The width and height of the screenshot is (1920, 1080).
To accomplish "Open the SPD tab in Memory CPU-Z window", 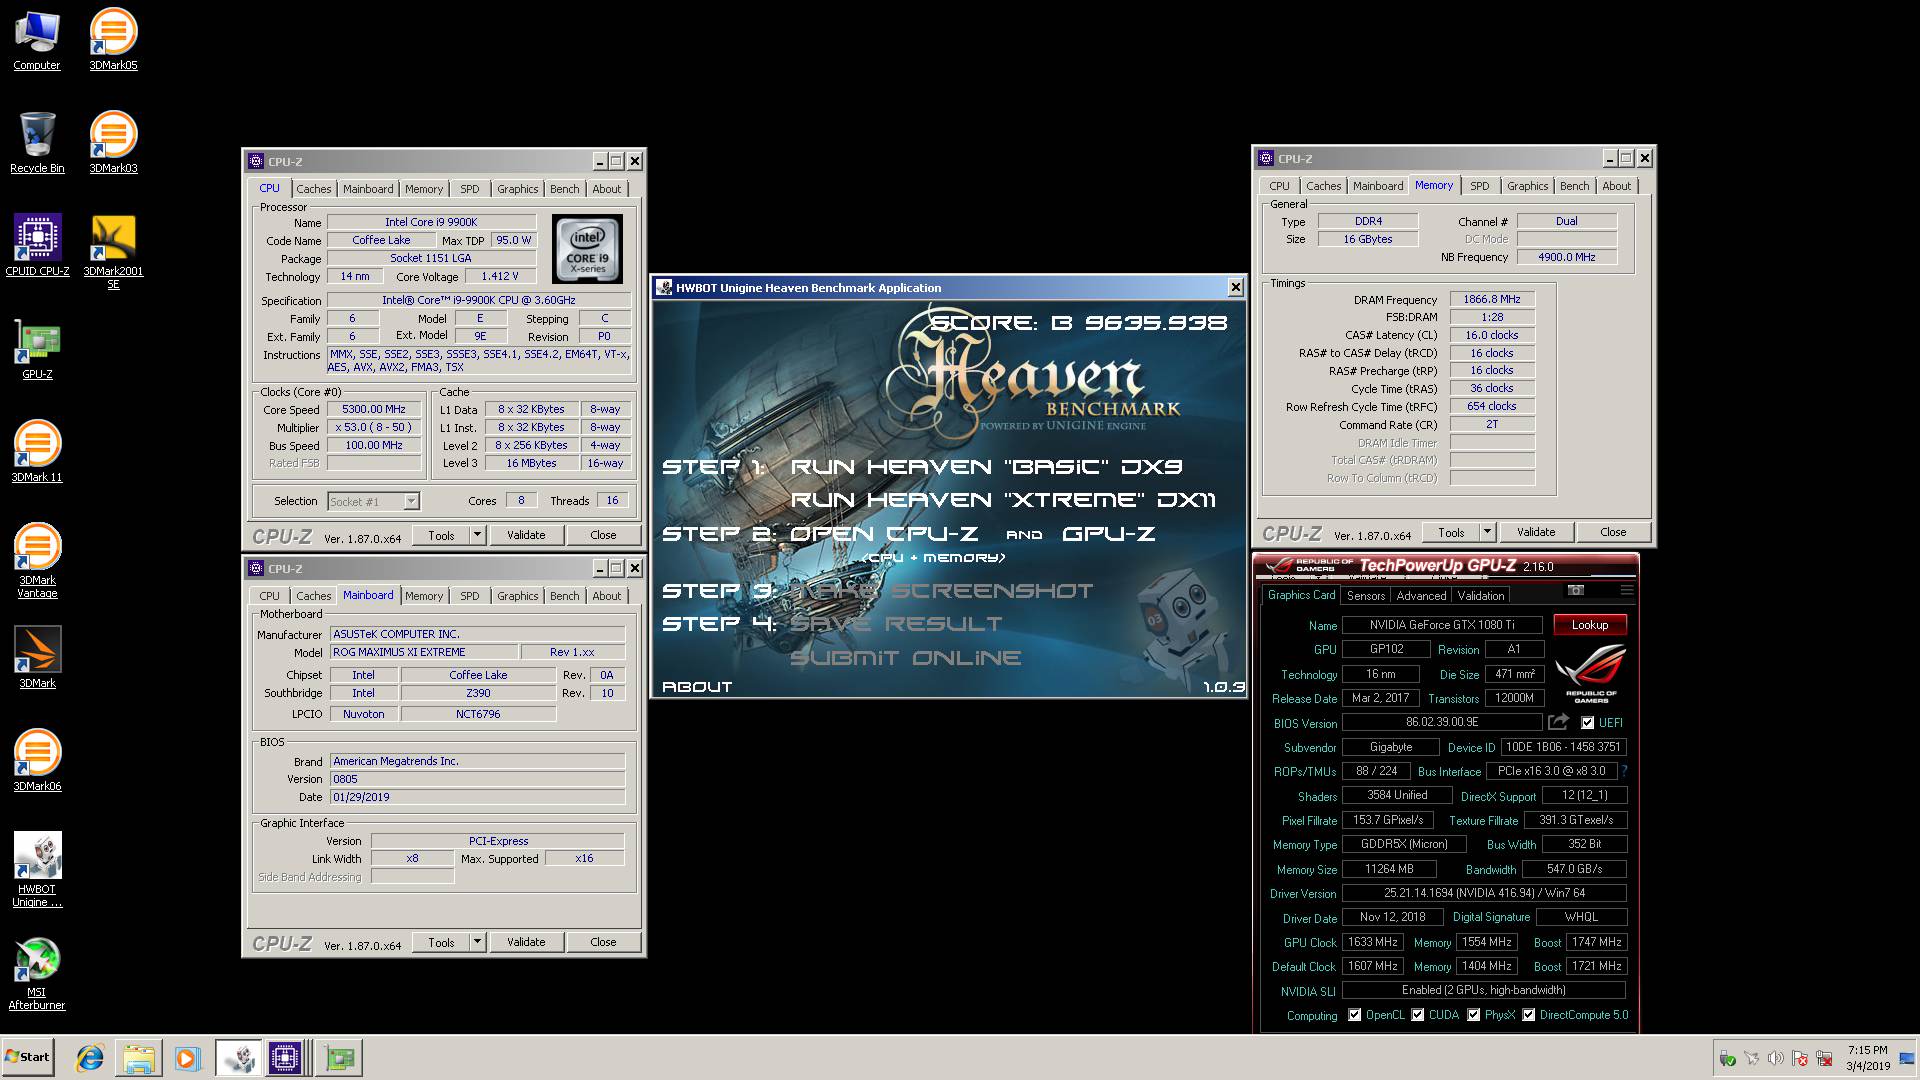I will pos(1480,186).
